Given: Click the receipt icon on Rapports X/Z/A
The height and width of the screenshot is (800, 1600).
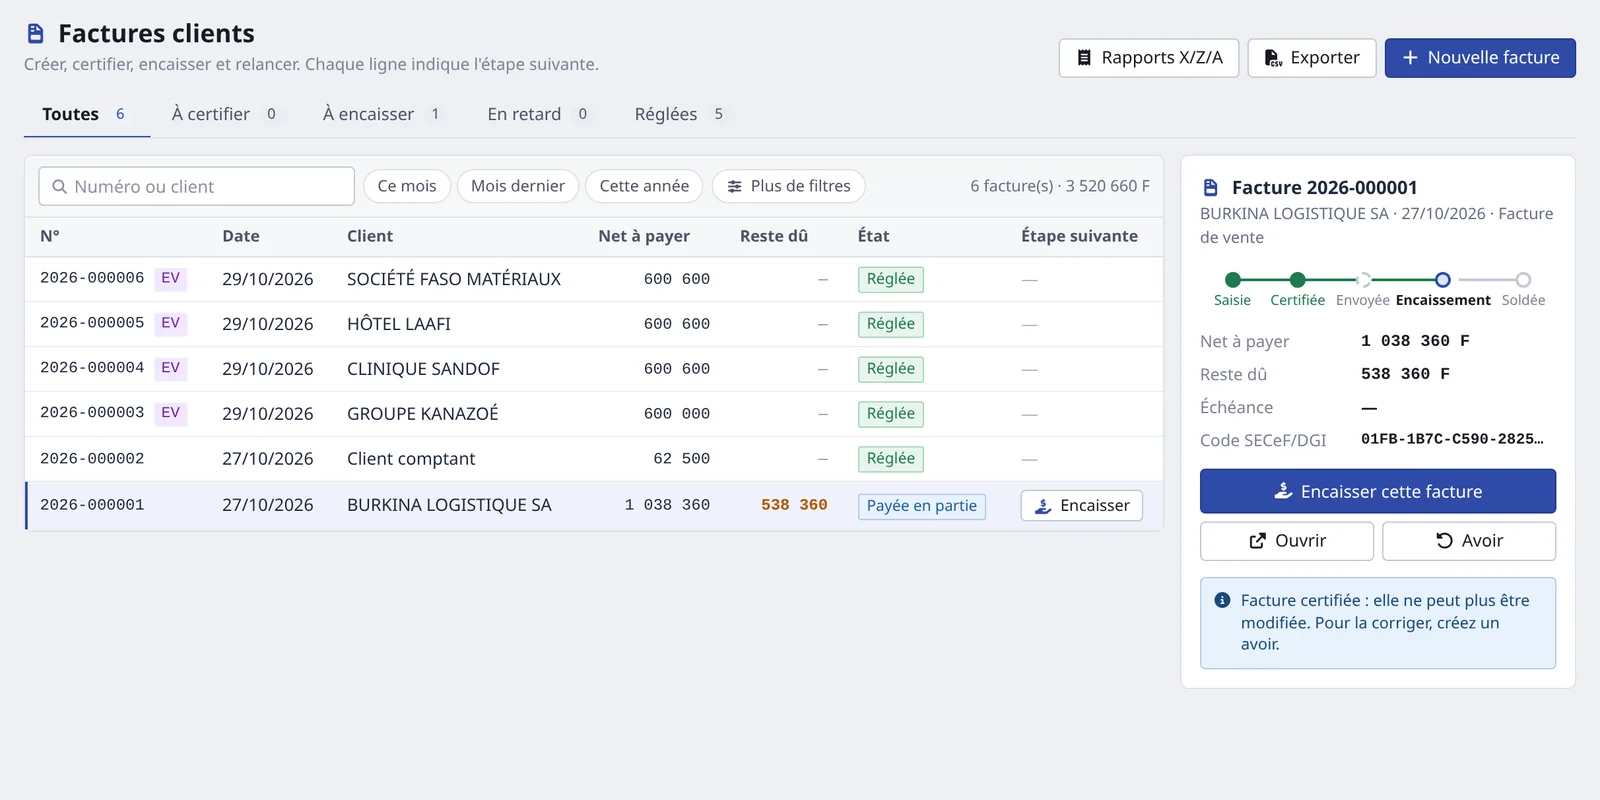Looking at the screenshot, I should [1084, 58].
